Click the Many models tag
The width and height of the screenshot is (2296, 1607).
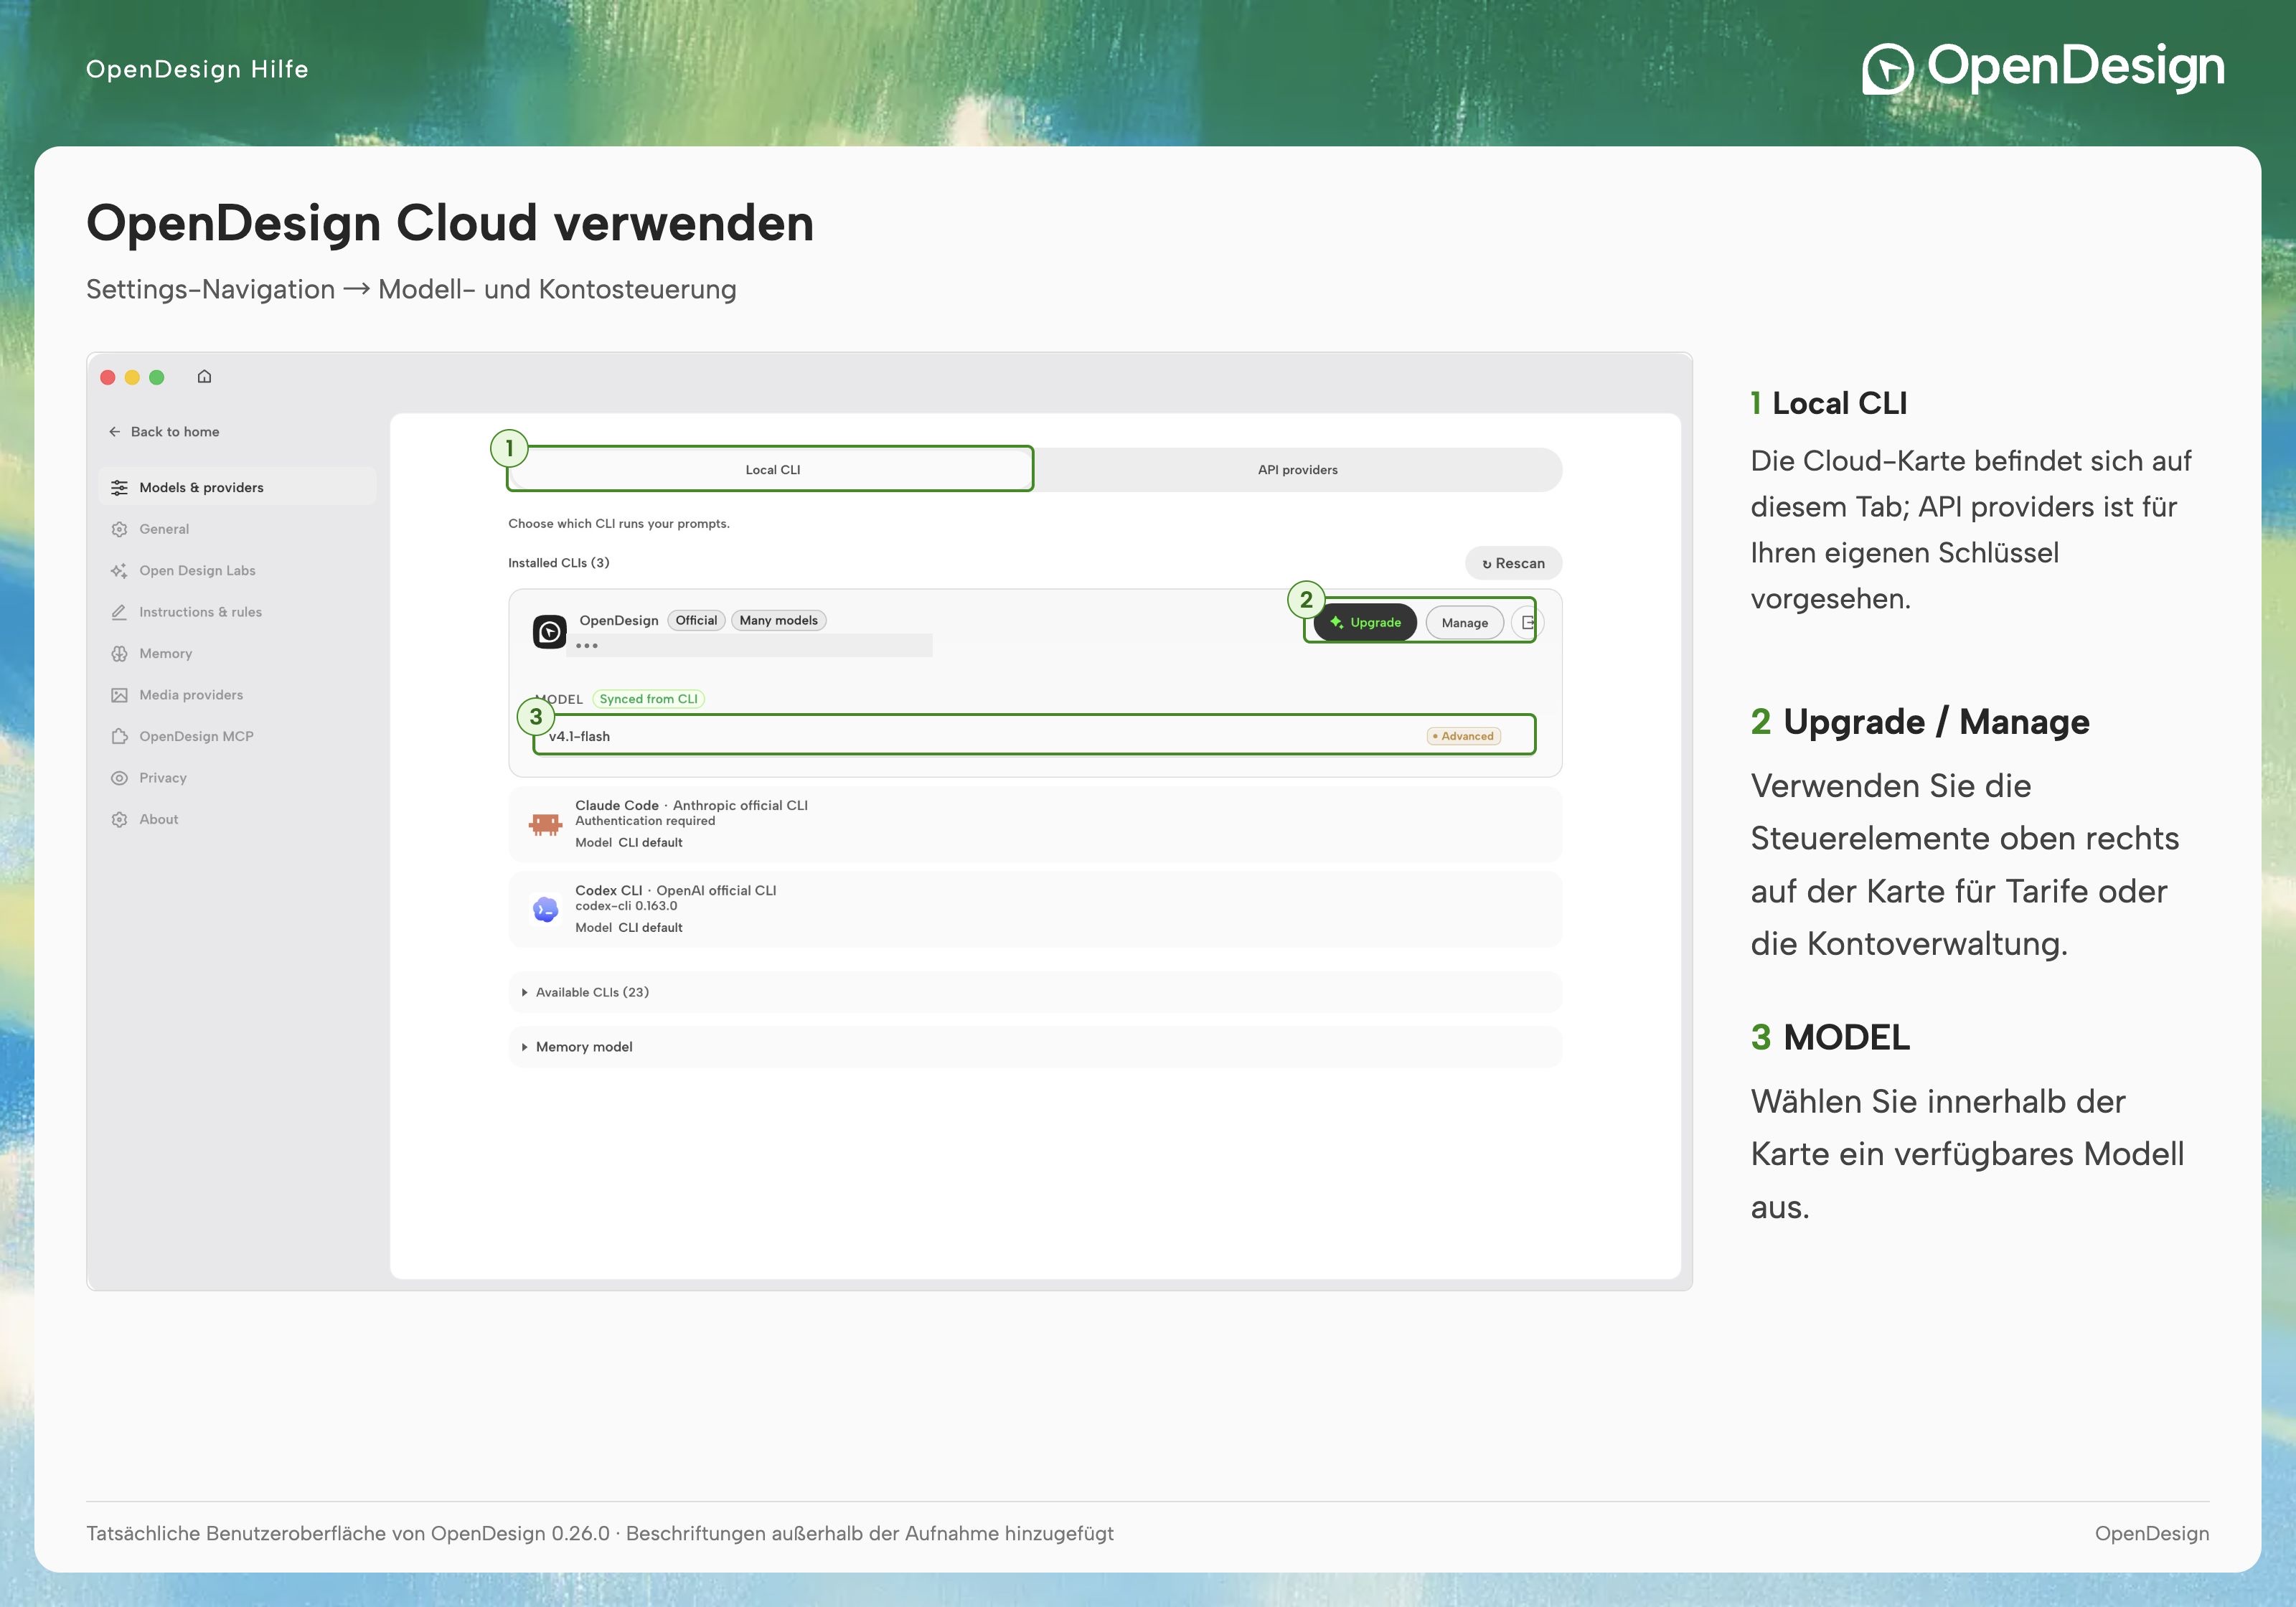[778, 620]
